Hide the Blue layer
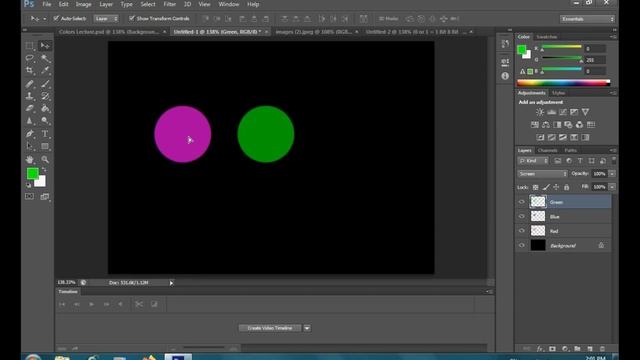Screen dimensions: 640x360 tap(522, 216)
